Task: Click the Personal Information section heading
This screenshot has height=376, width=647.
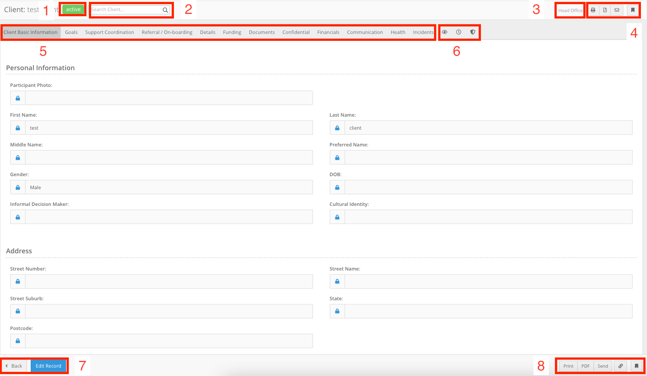Action: (x=40, y=68)
